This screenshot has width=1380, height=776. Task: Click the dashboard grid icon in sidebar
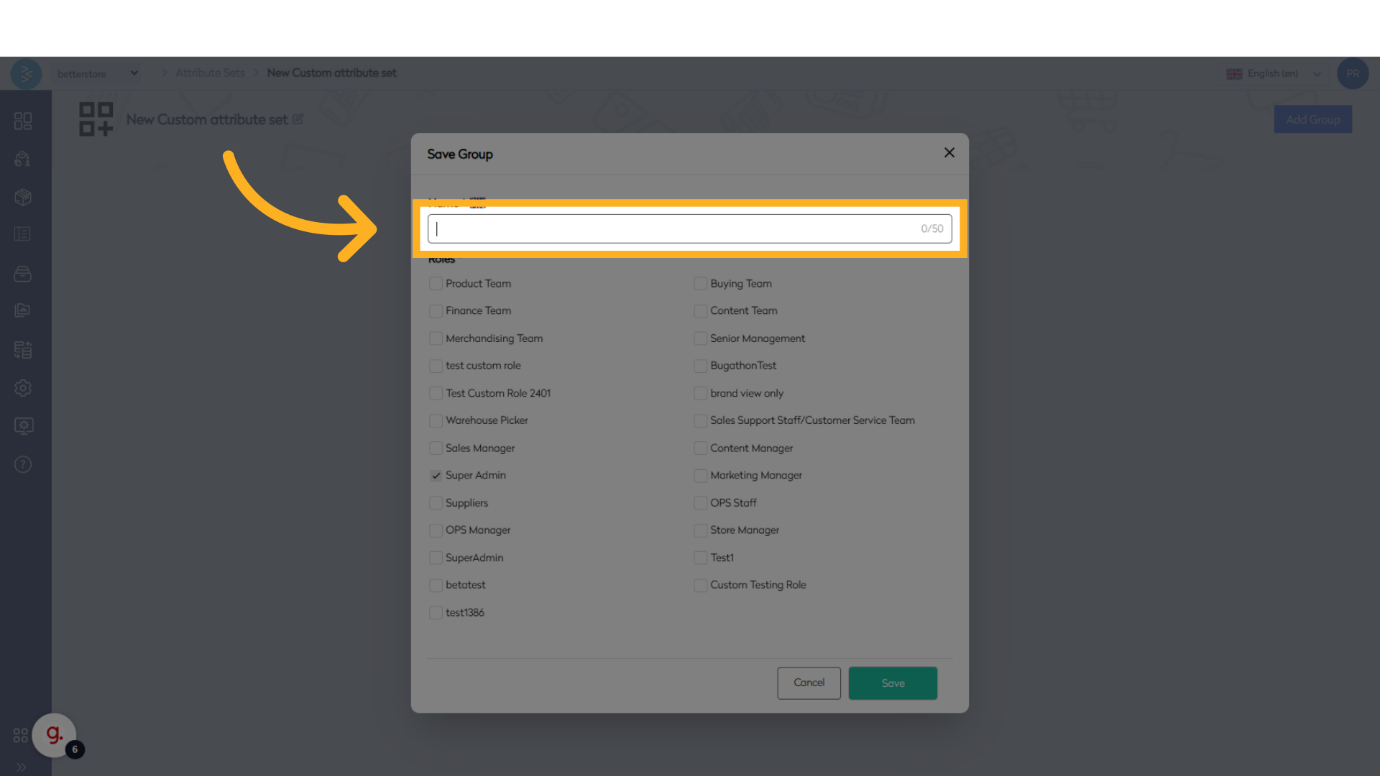point(23,121)
